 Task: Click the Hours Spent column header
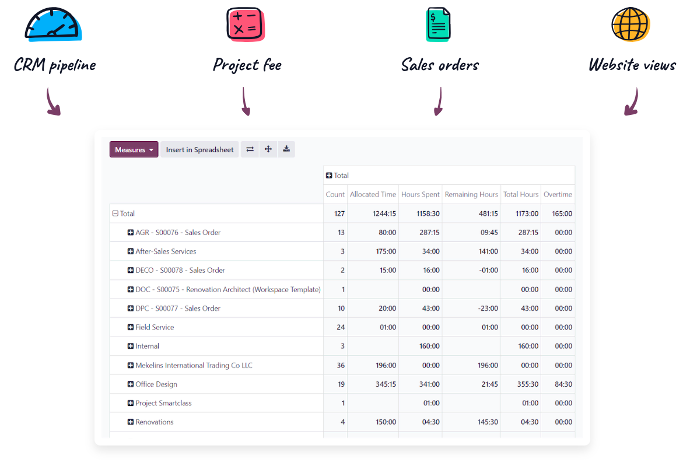(x=420, y=194)
